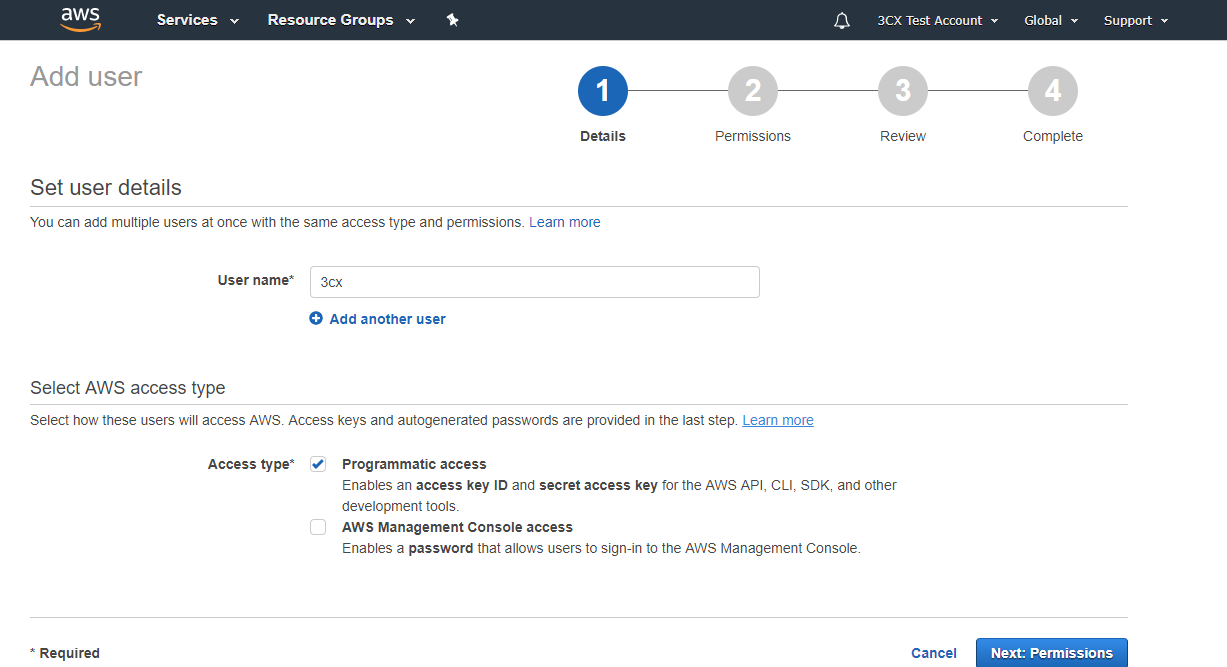The width and height of the screenshot is (1227, 667).
Task: Click the plus icon beside Add another user
Action: click(316, 319)
